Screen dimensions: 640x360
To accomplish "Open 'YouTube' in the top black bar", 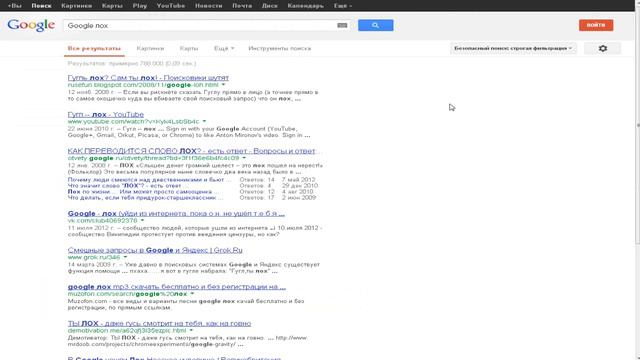I will pyautogui.click(x=171, y=6).
